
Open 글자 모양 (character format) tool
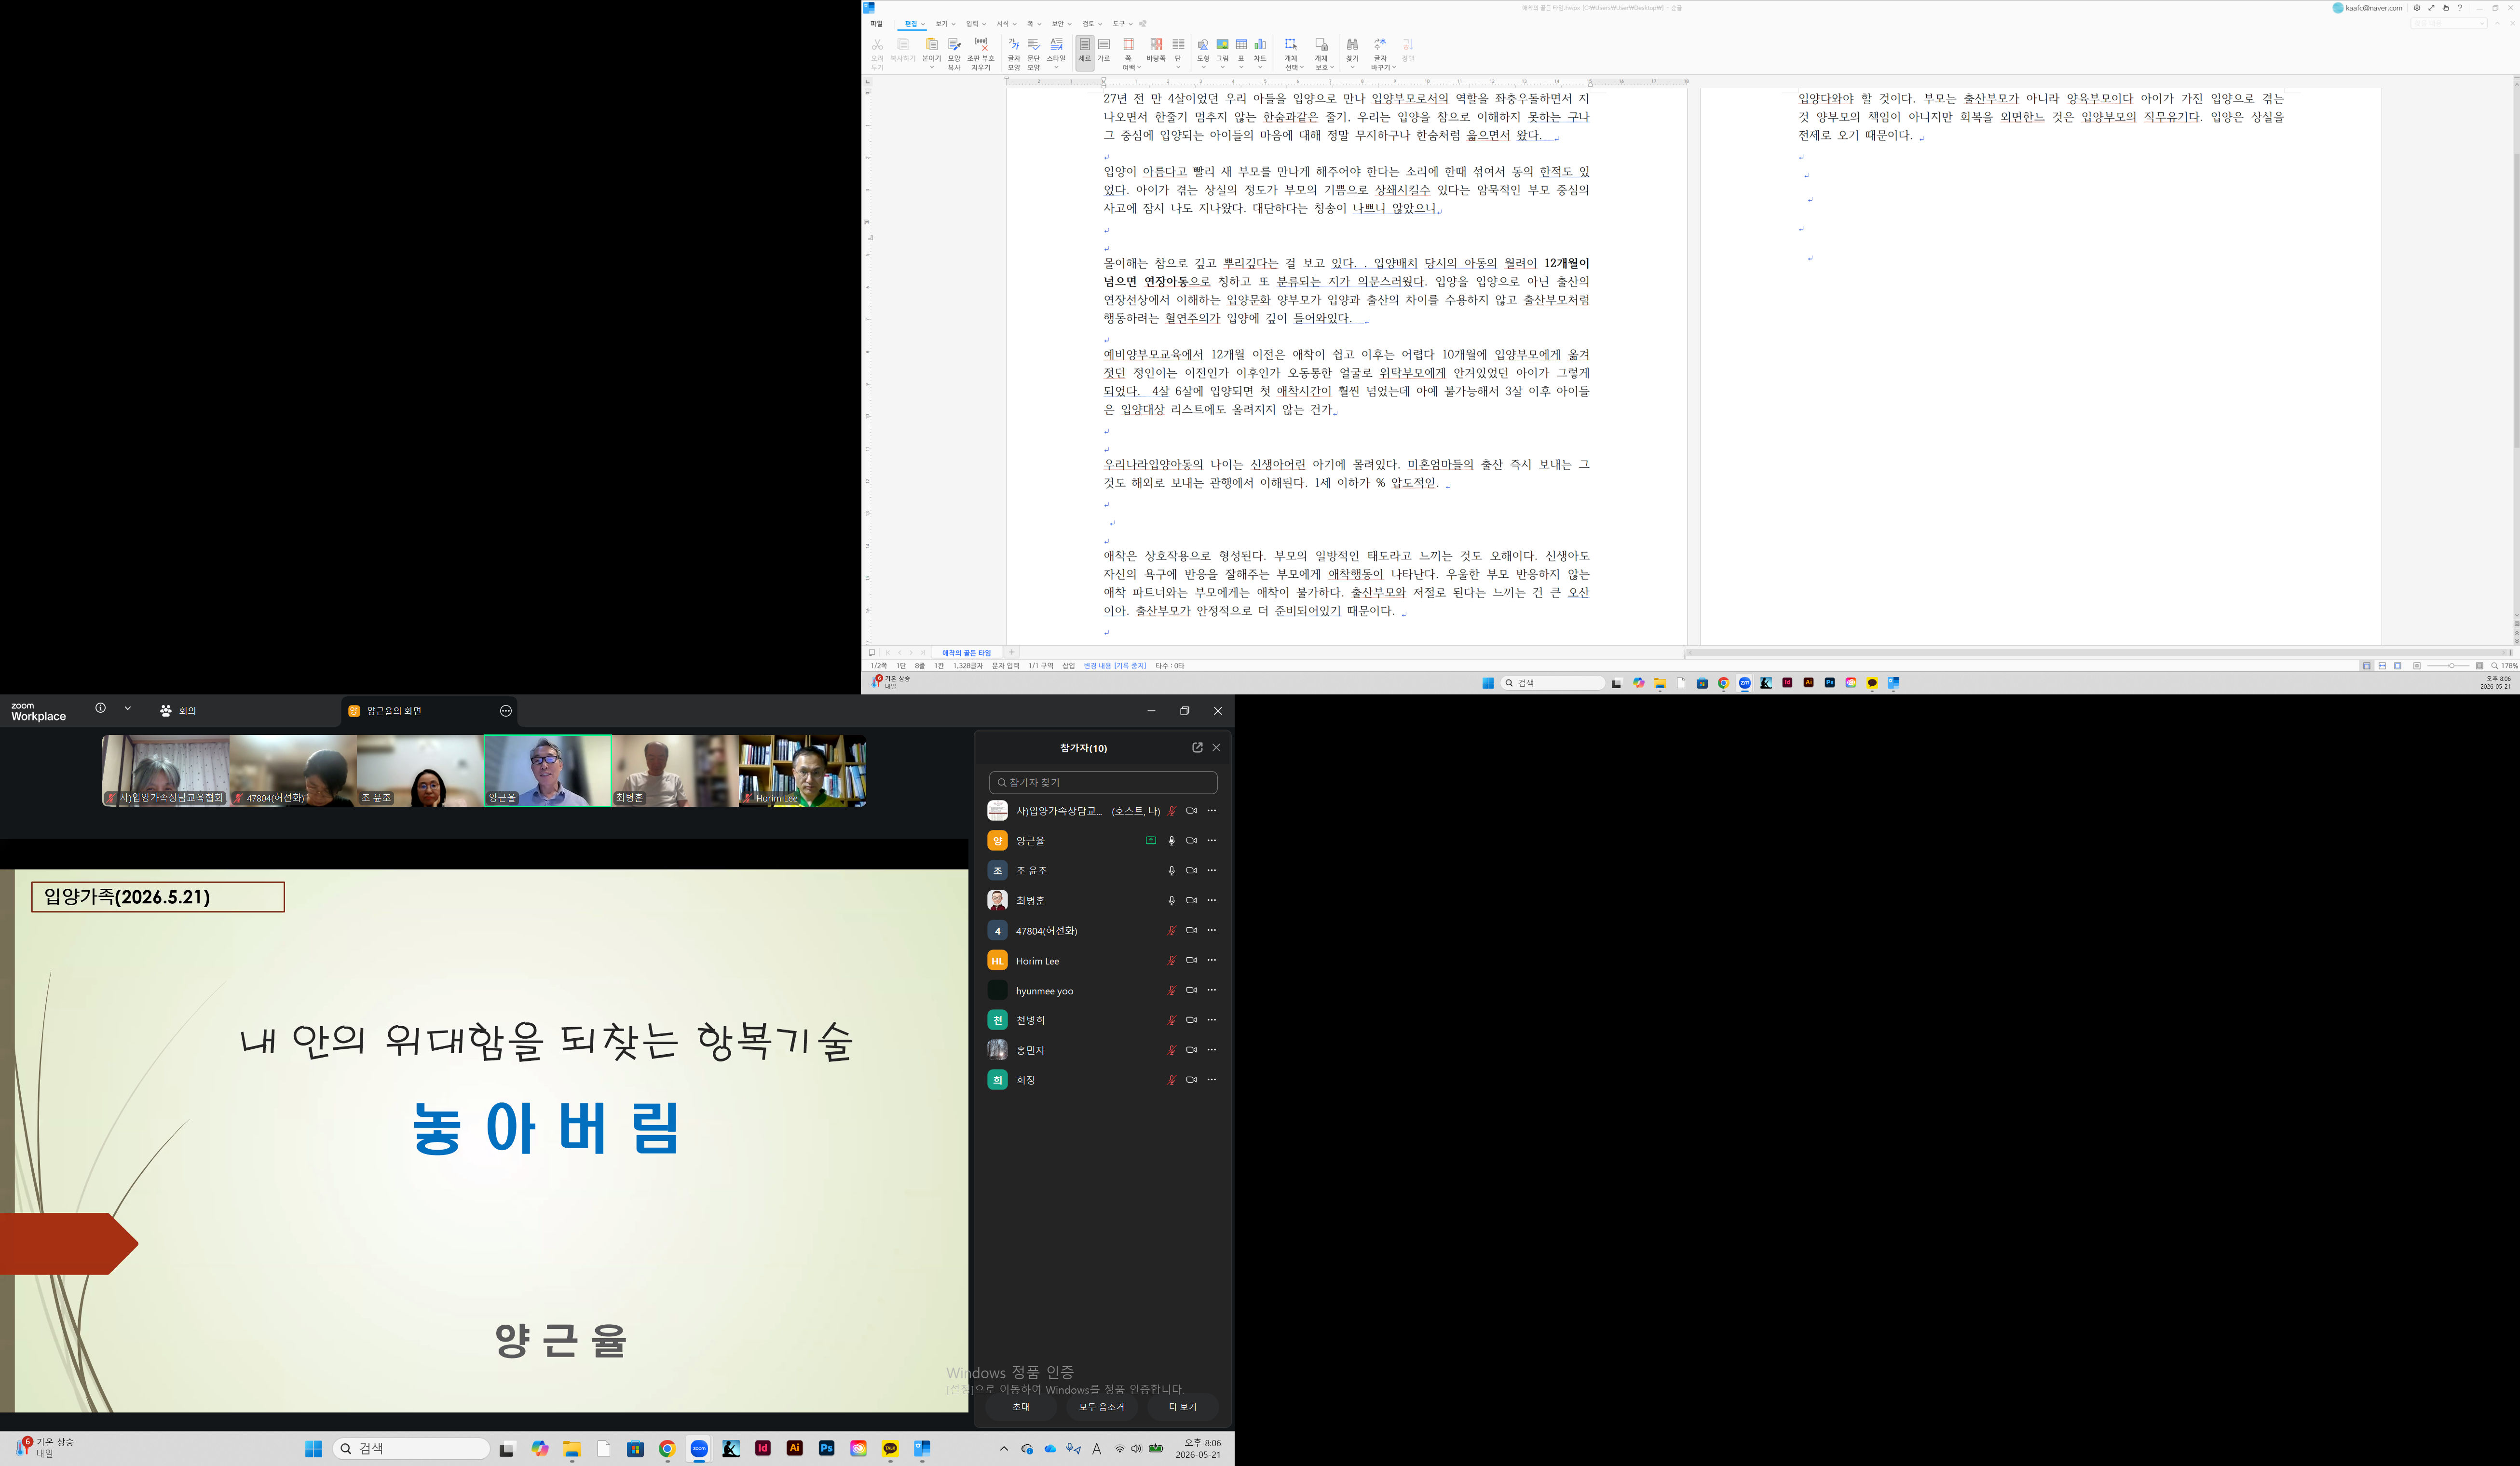[1013, 53]
